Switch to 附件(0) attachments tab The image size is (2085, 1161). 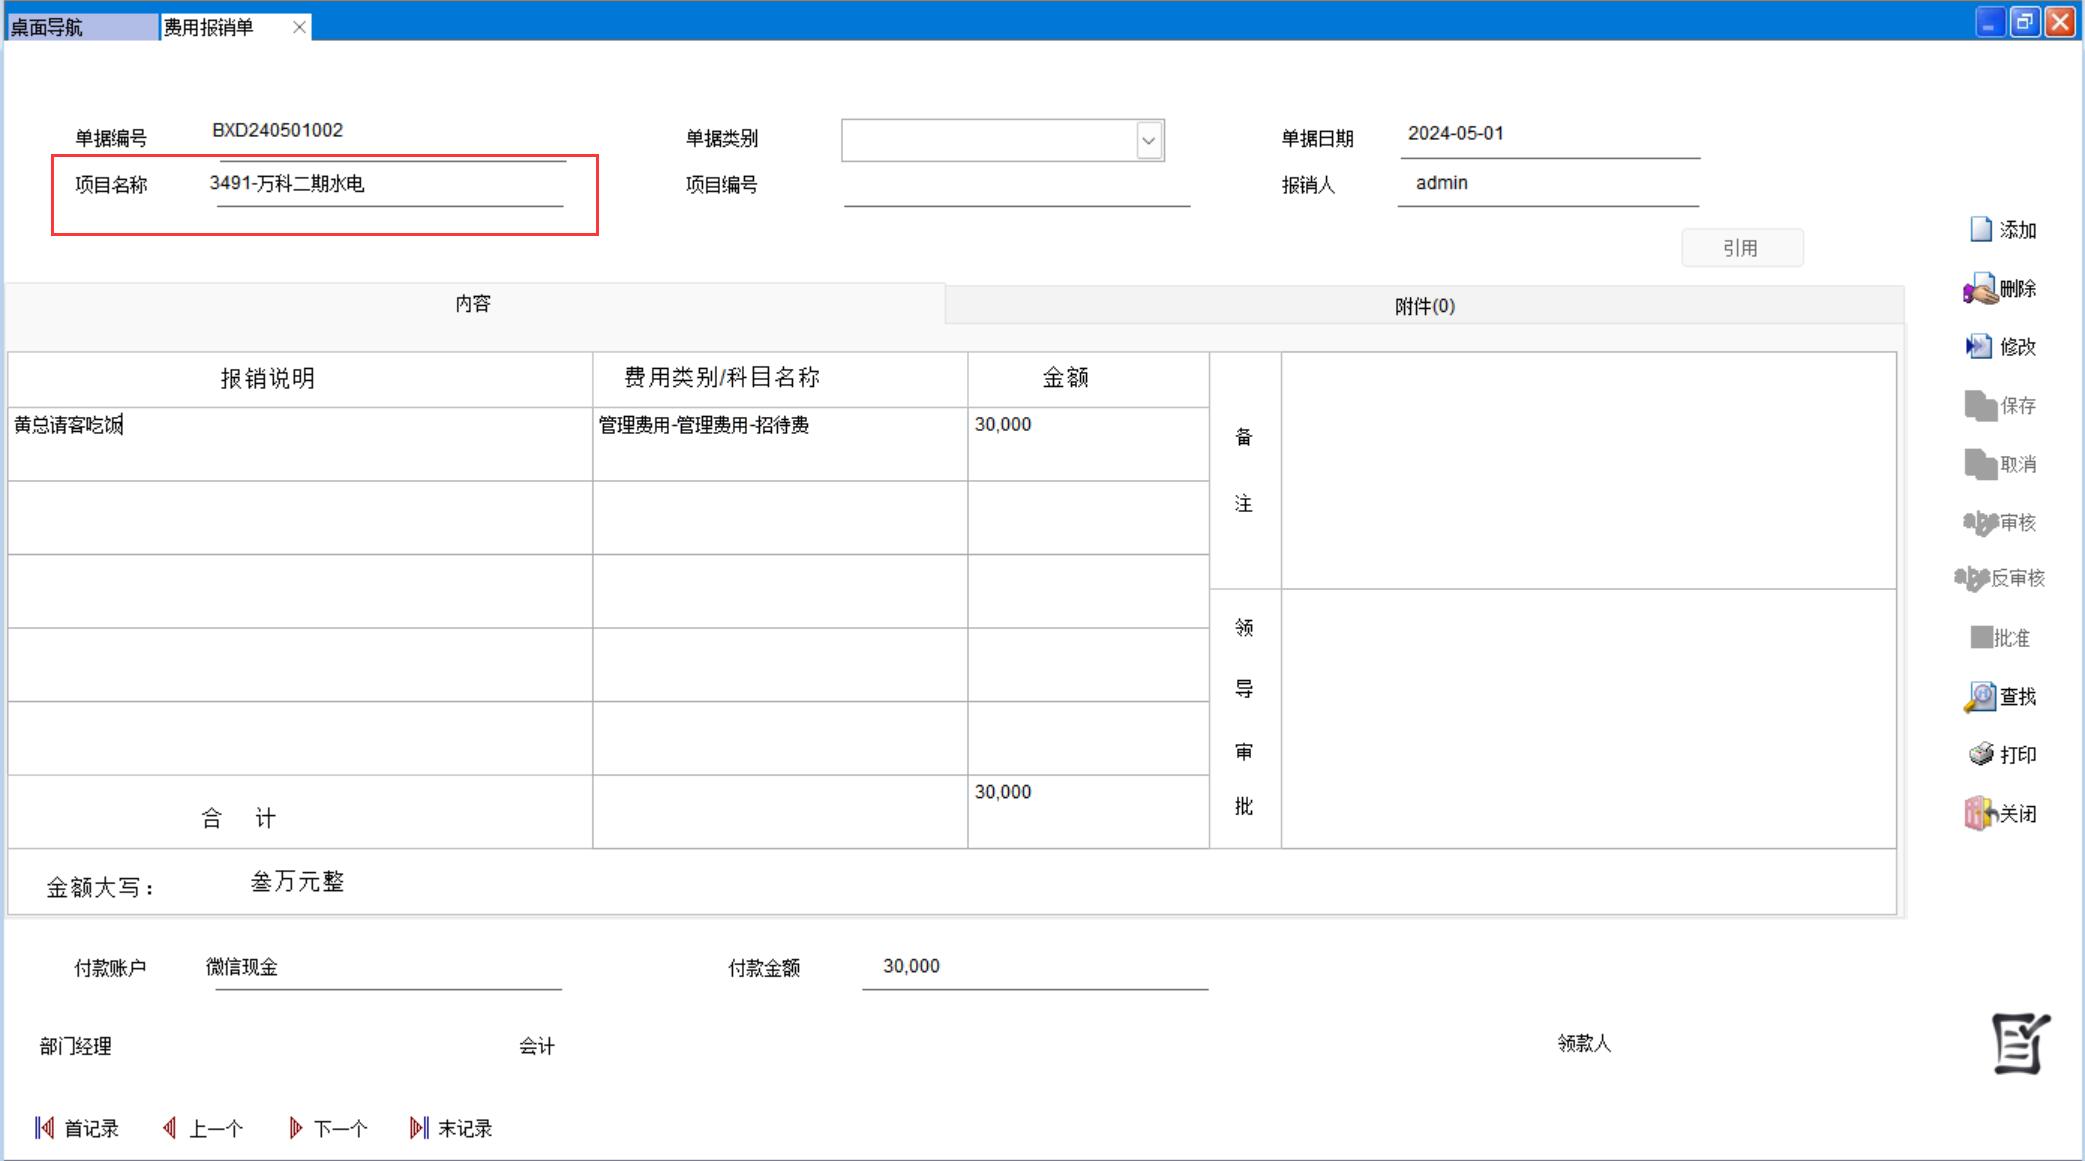[1424, 306]
